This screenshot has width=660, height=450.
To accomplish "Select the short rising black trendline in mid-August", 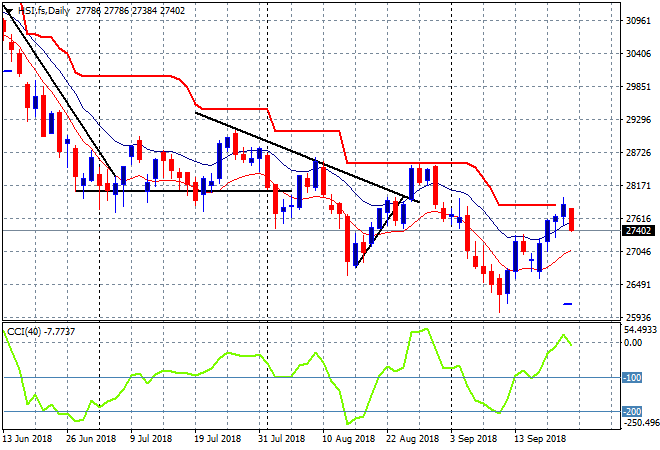I will click(381, 231).
